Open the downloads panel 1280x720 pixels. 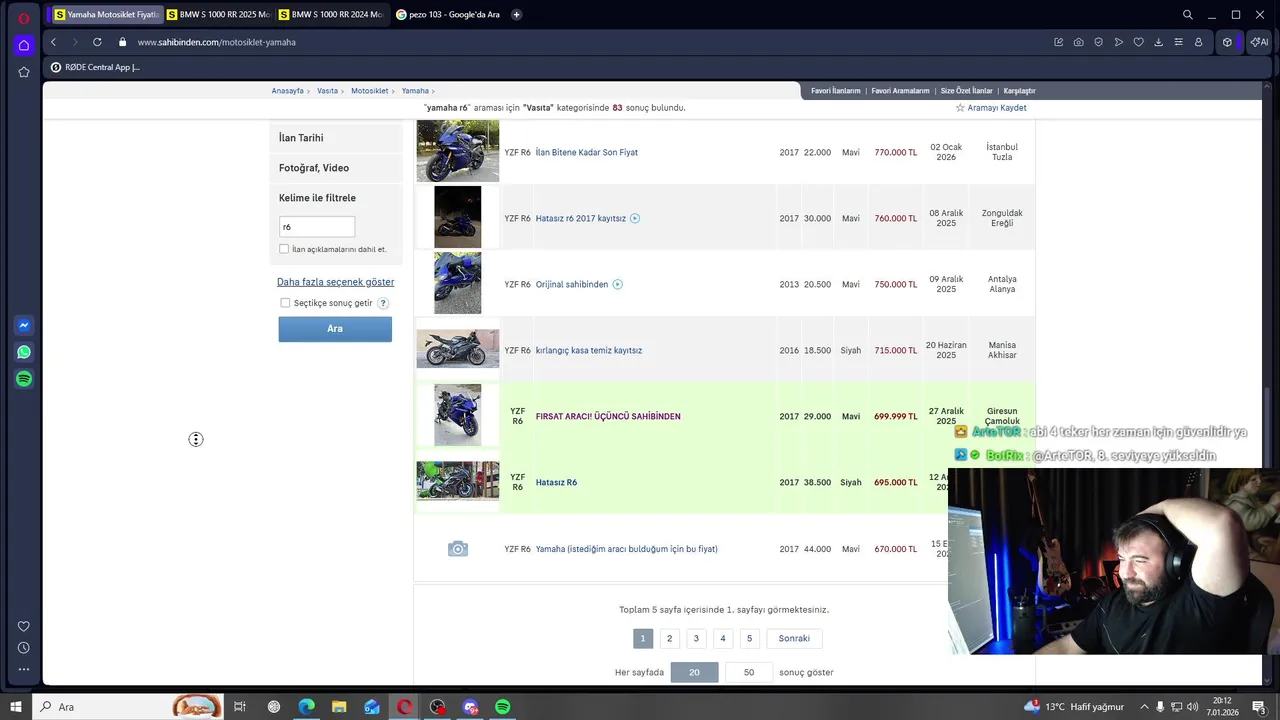(1158, 42)
